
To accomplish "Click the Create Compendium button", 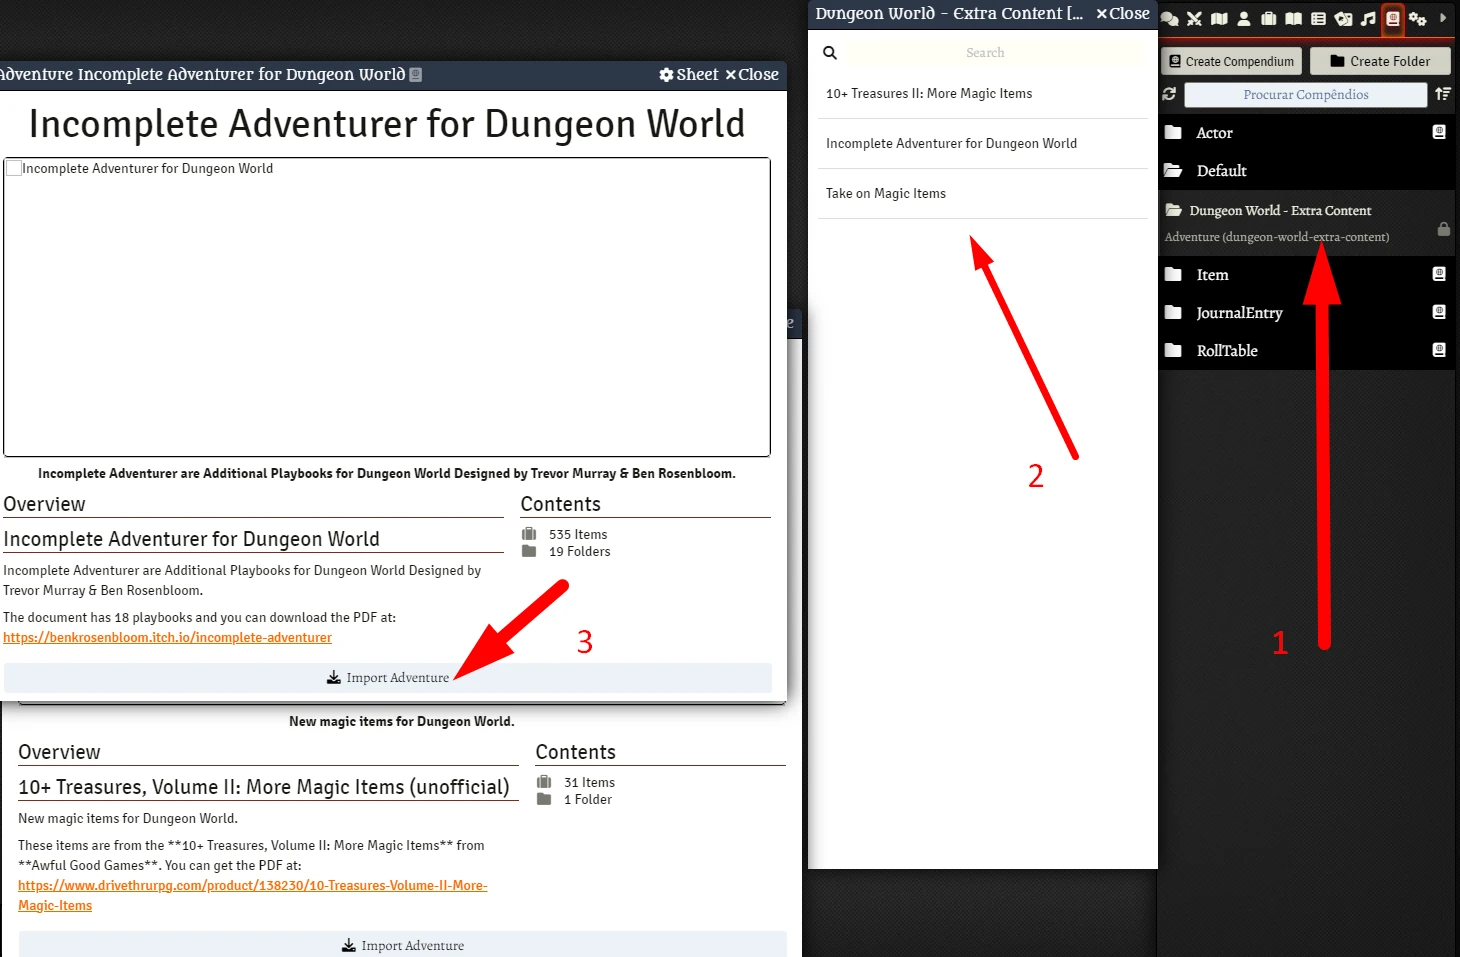I will tap(1232, 61).
